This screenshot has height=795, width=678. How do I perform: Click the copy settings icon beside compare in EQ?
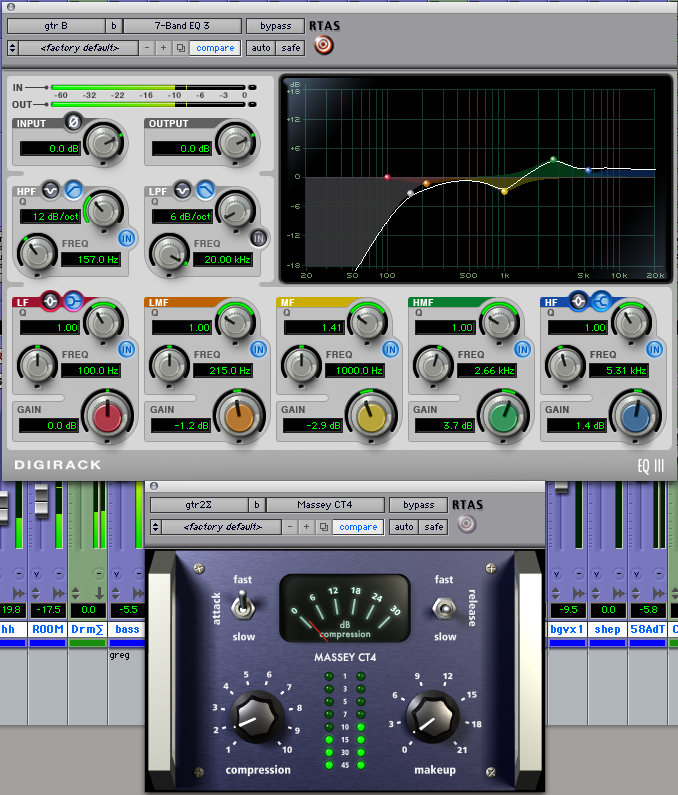[x=181, y=48]
